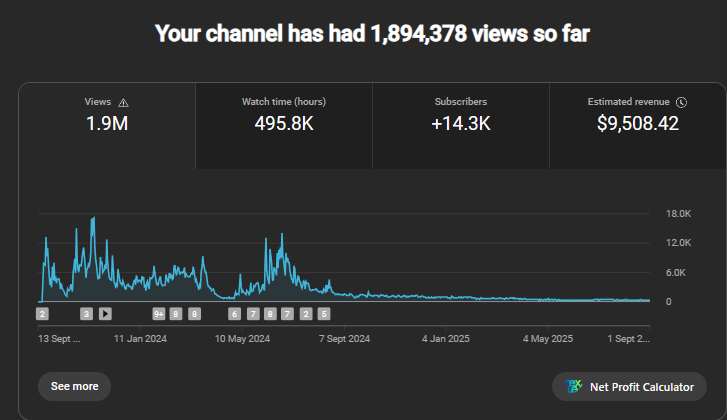Select the video marker labeled 5

coord(323,313)
